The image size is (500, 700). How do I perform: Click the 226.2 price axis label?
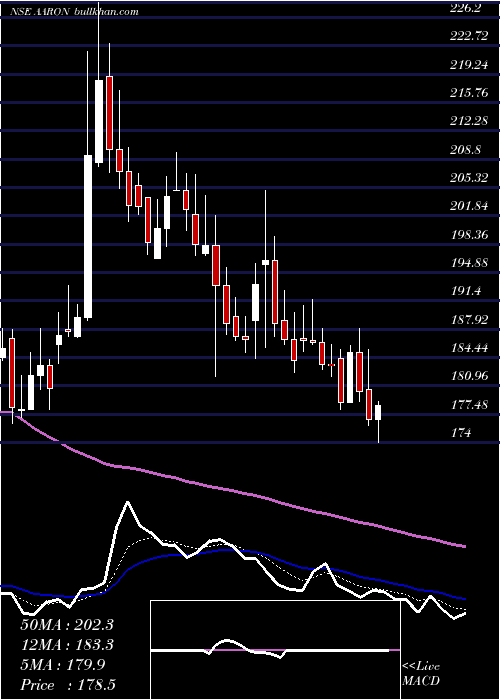coord(468,7)
